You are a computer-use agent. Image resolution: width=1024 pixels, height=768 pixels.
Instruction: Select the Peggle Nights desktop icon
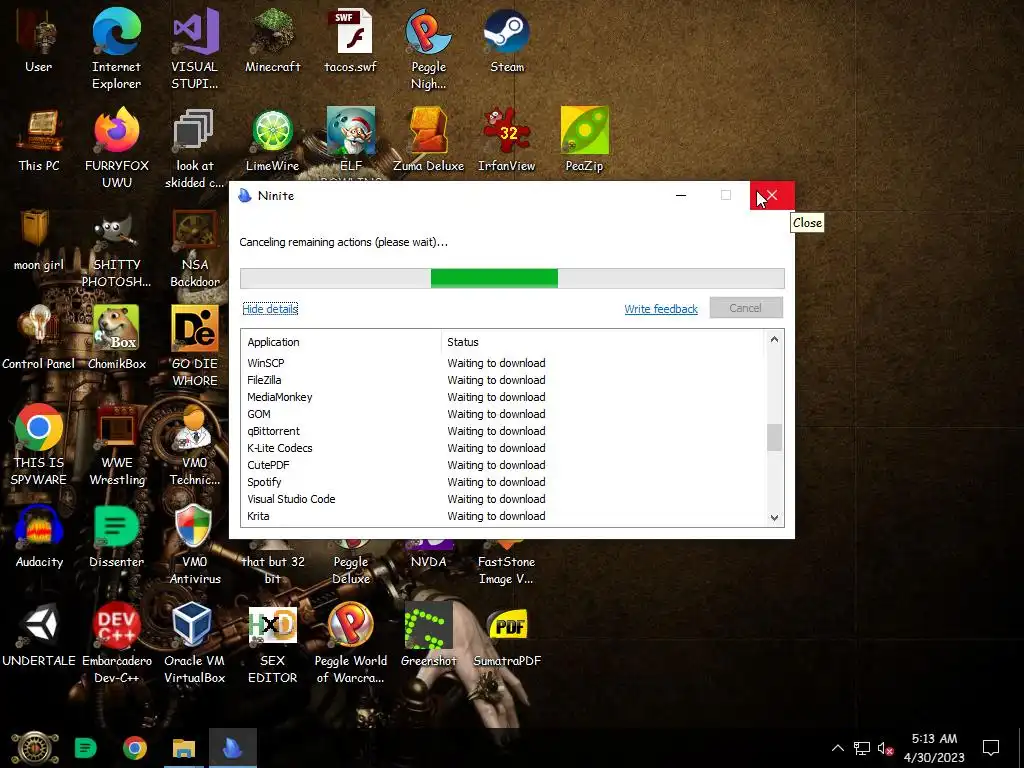coord(428,49)
